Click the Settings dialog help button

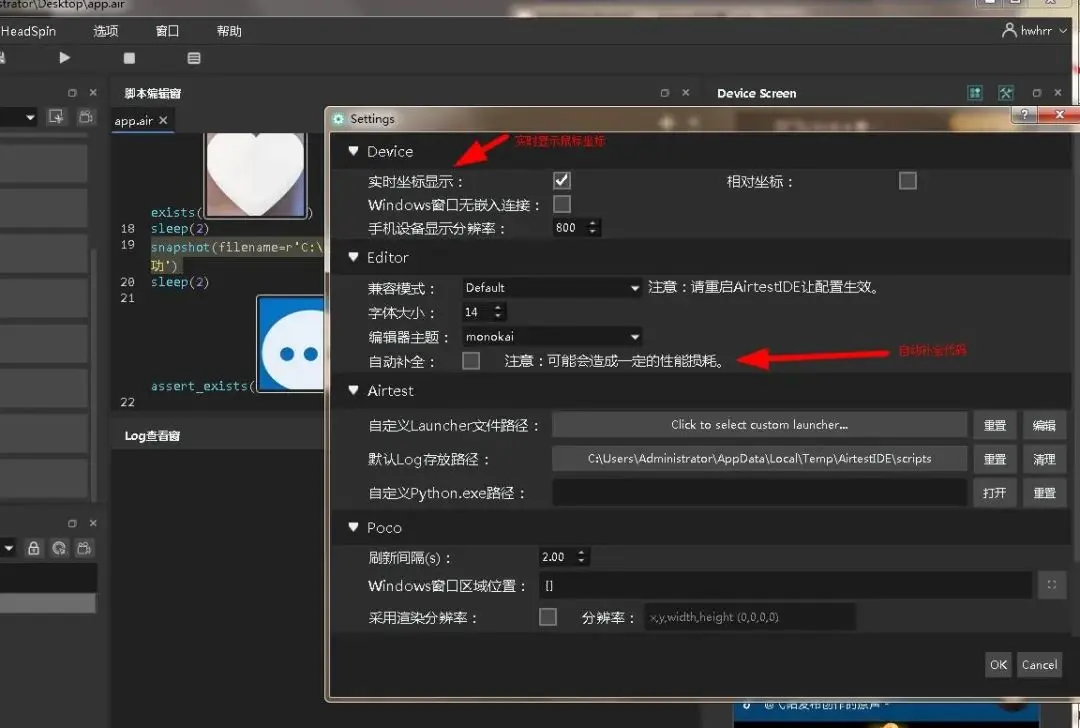pyautogui.click(x=1024, y=114)
